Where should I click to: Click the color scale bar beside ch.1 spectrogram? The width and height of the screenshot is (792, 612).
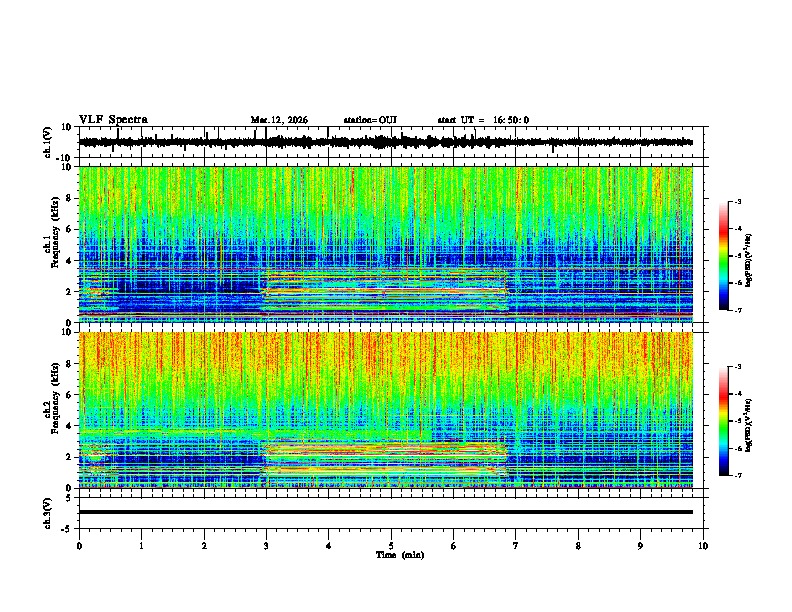coord(723,256)
